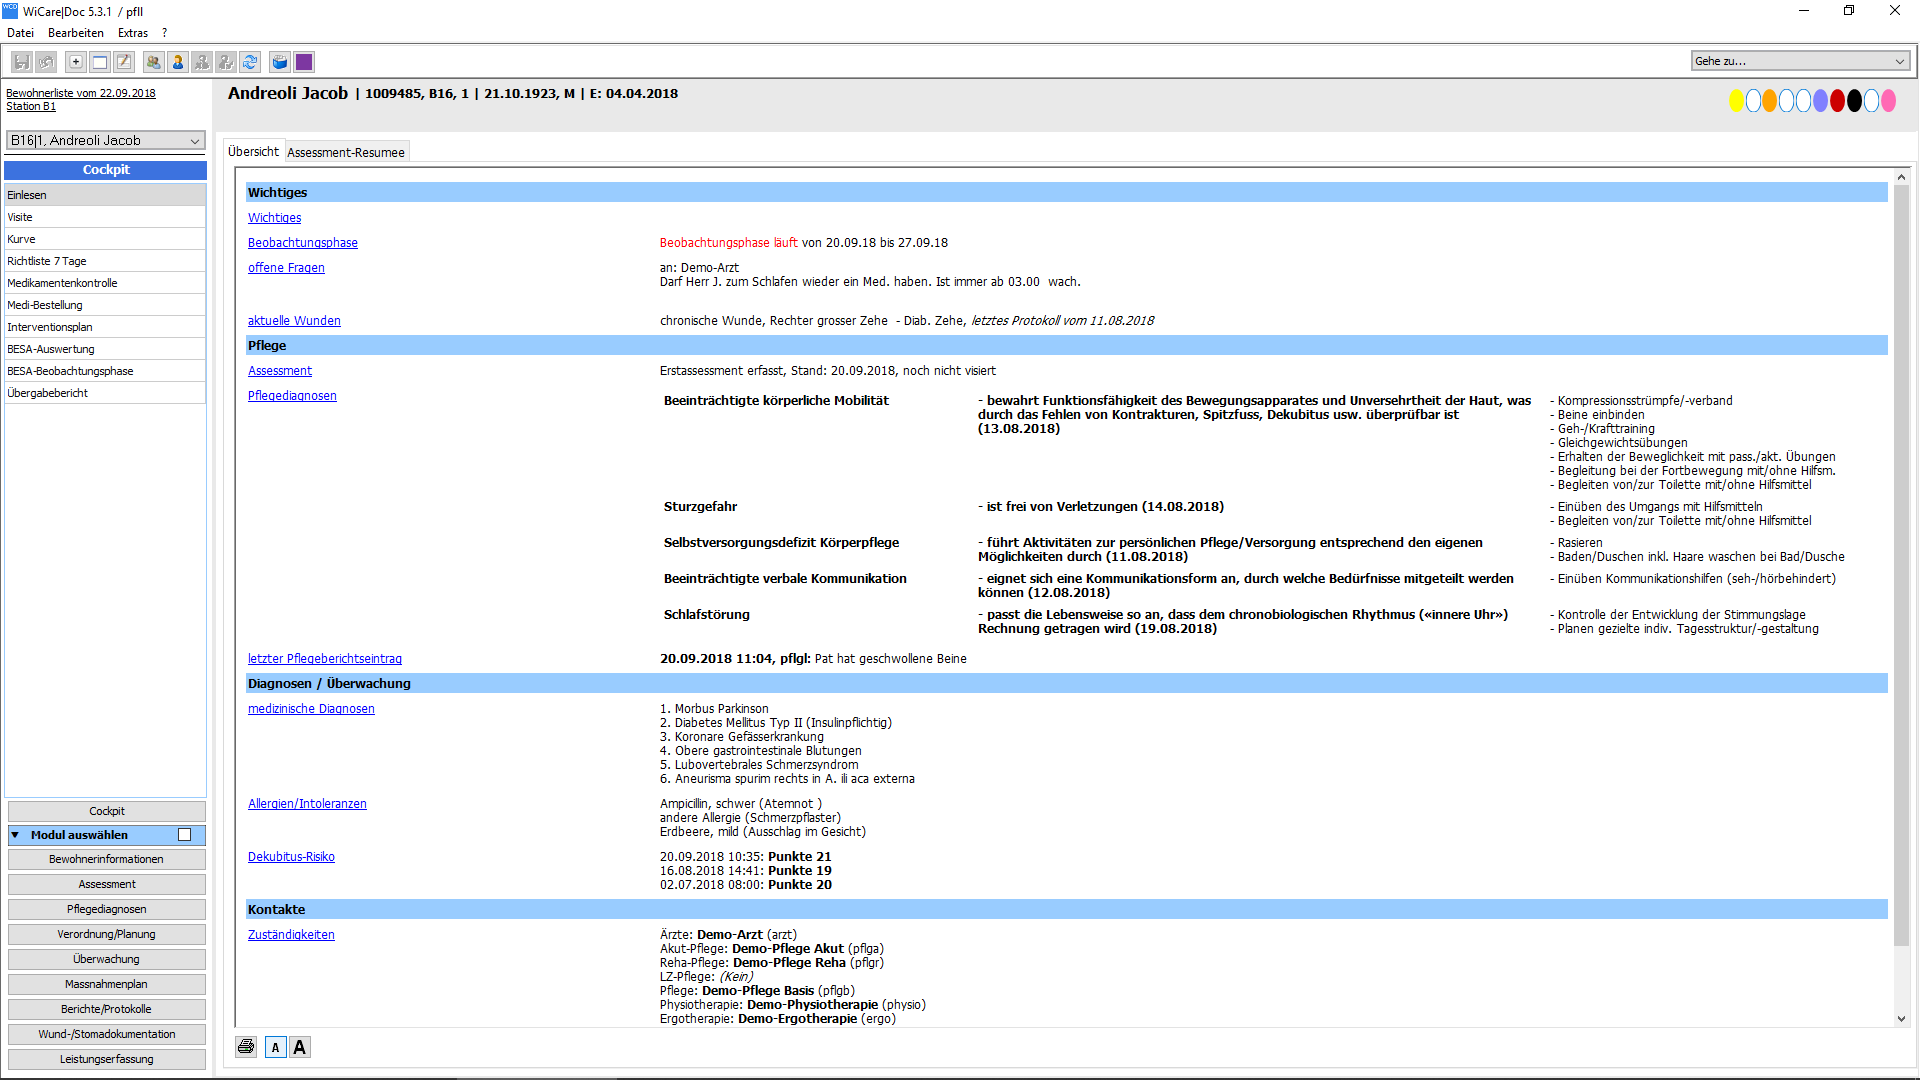Open the resident selector B16|1, Andreoli Jacob
The height and width of the screenshot is (1080, 1920).
click(106, 141)
